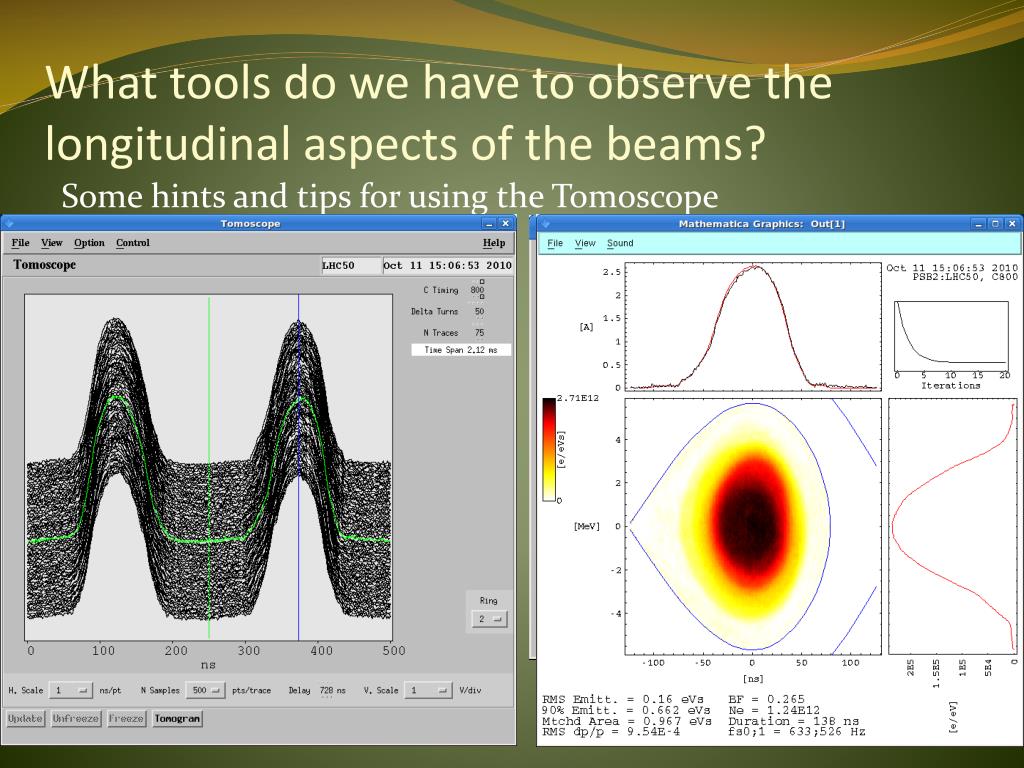Open the View menu in Tomoscope window
Screen dimensions: 1024x768
52,242
